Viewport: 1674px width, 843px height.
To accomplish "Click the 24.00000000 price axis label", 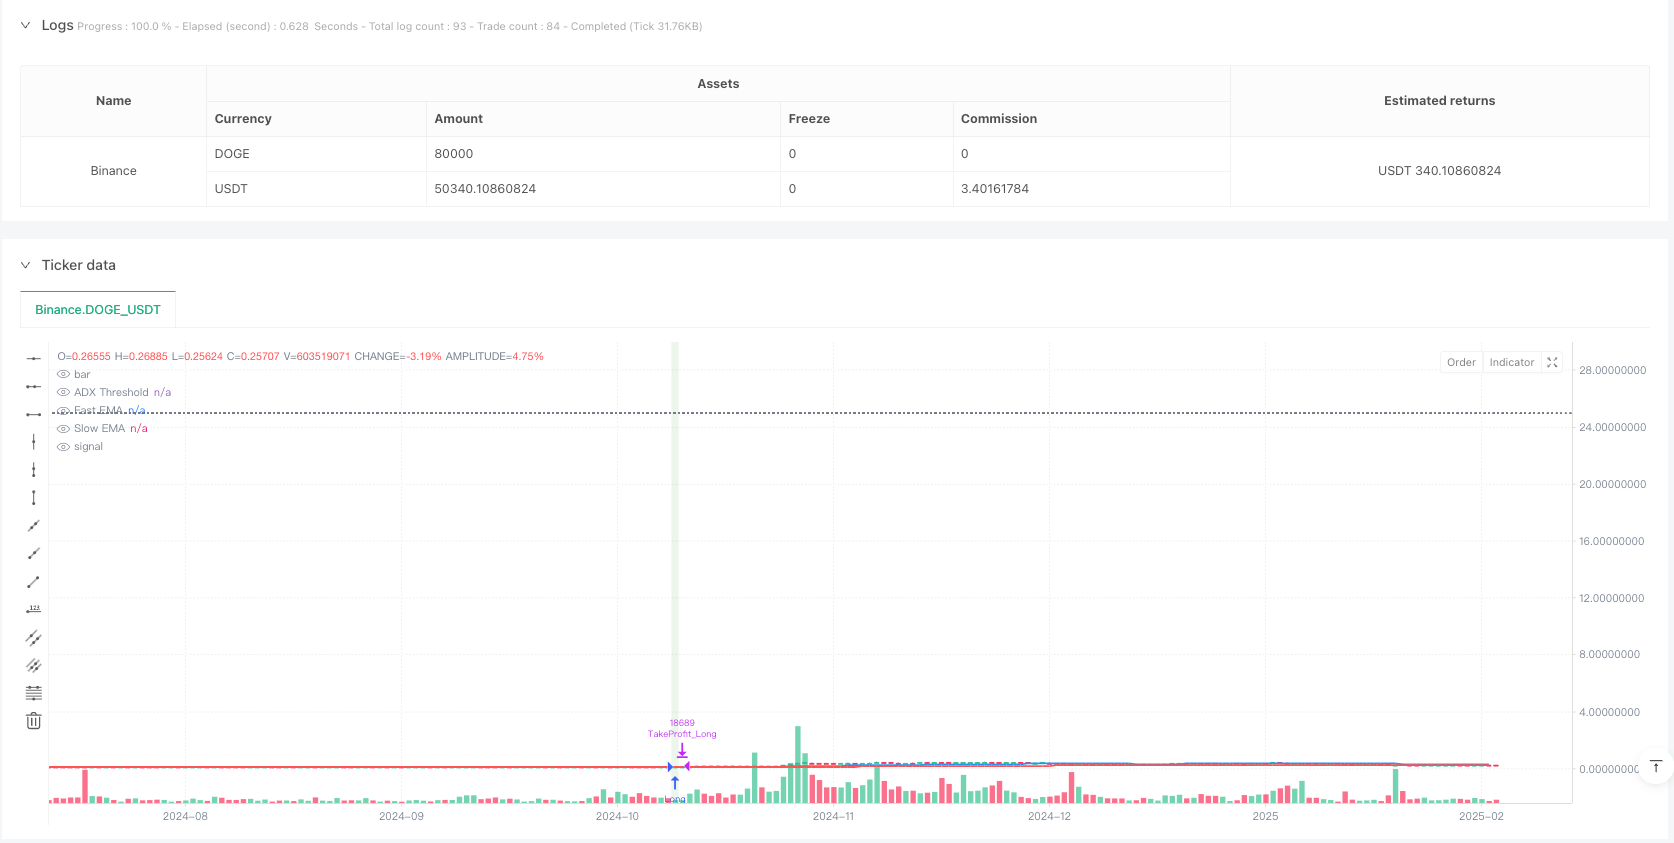I will click(x=1612, y=427).
